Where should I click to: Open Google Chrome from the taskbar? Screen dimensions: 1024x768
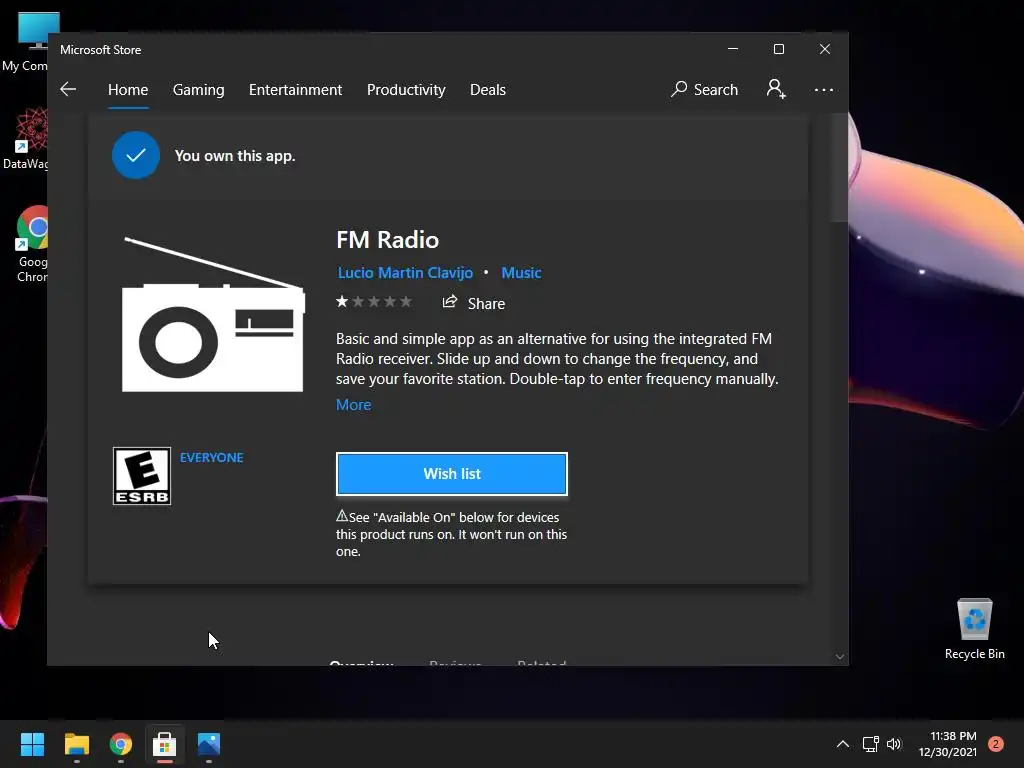tap(121, 744)
